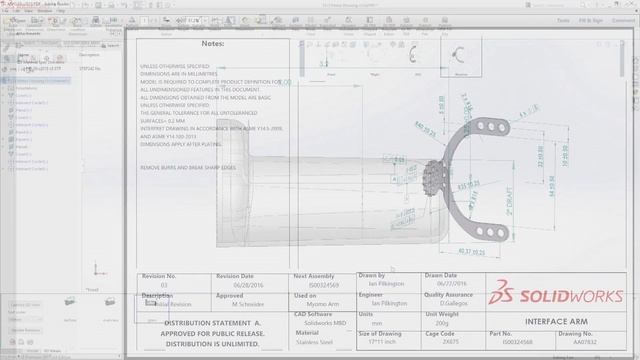Open the Tools pane tab
The width and height of the screenshot is (640, 360).
(x=563, y=20)
